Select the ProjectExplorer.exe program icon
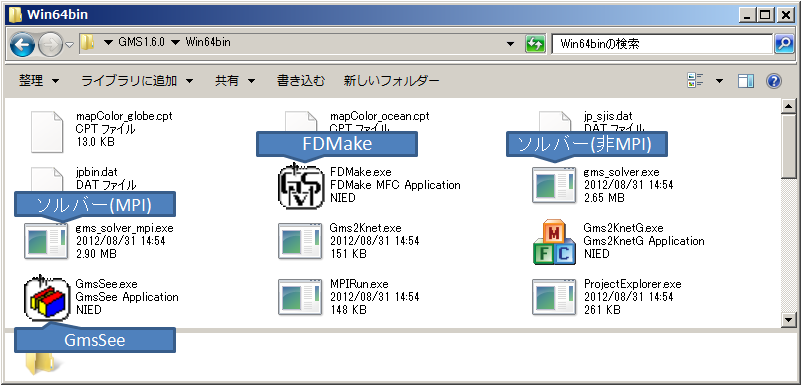 tap(554, 297)
